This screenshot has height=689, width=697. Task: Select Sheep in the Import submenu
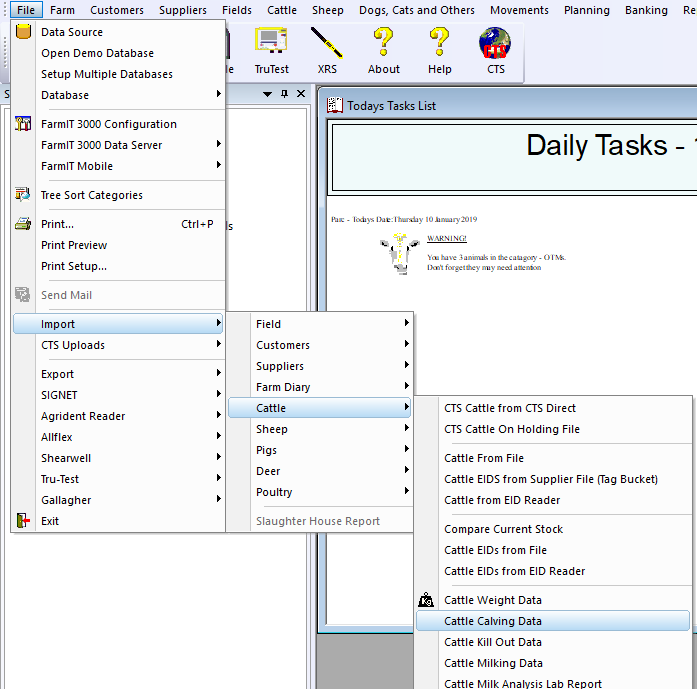tap(320, 429)
